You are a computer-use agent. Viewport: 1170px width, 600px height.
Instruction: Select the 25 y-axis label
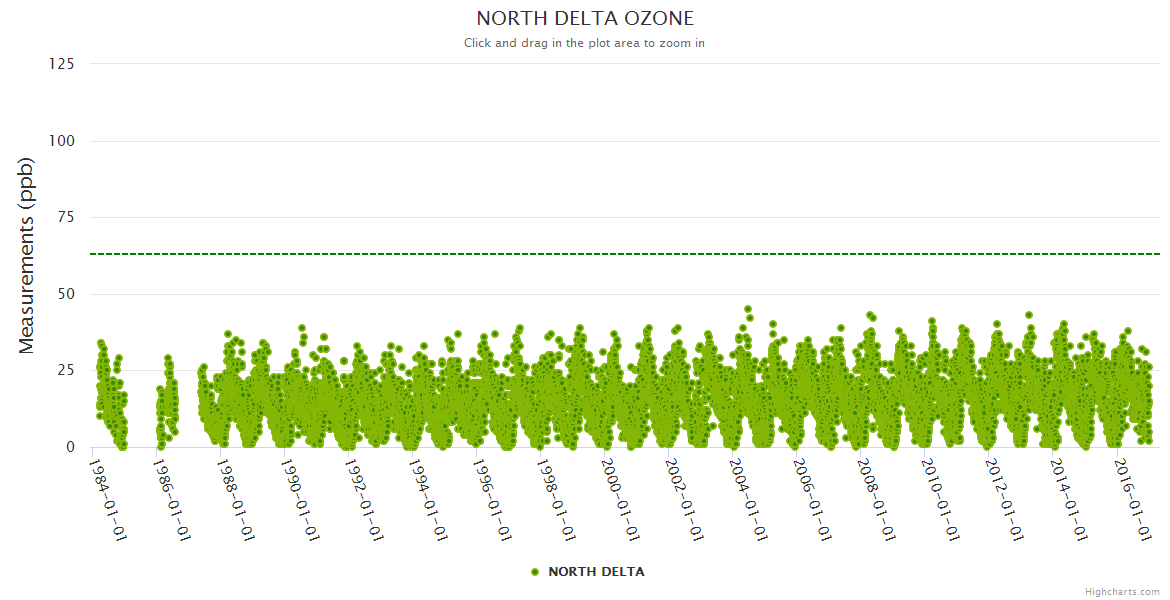point(65,371)
